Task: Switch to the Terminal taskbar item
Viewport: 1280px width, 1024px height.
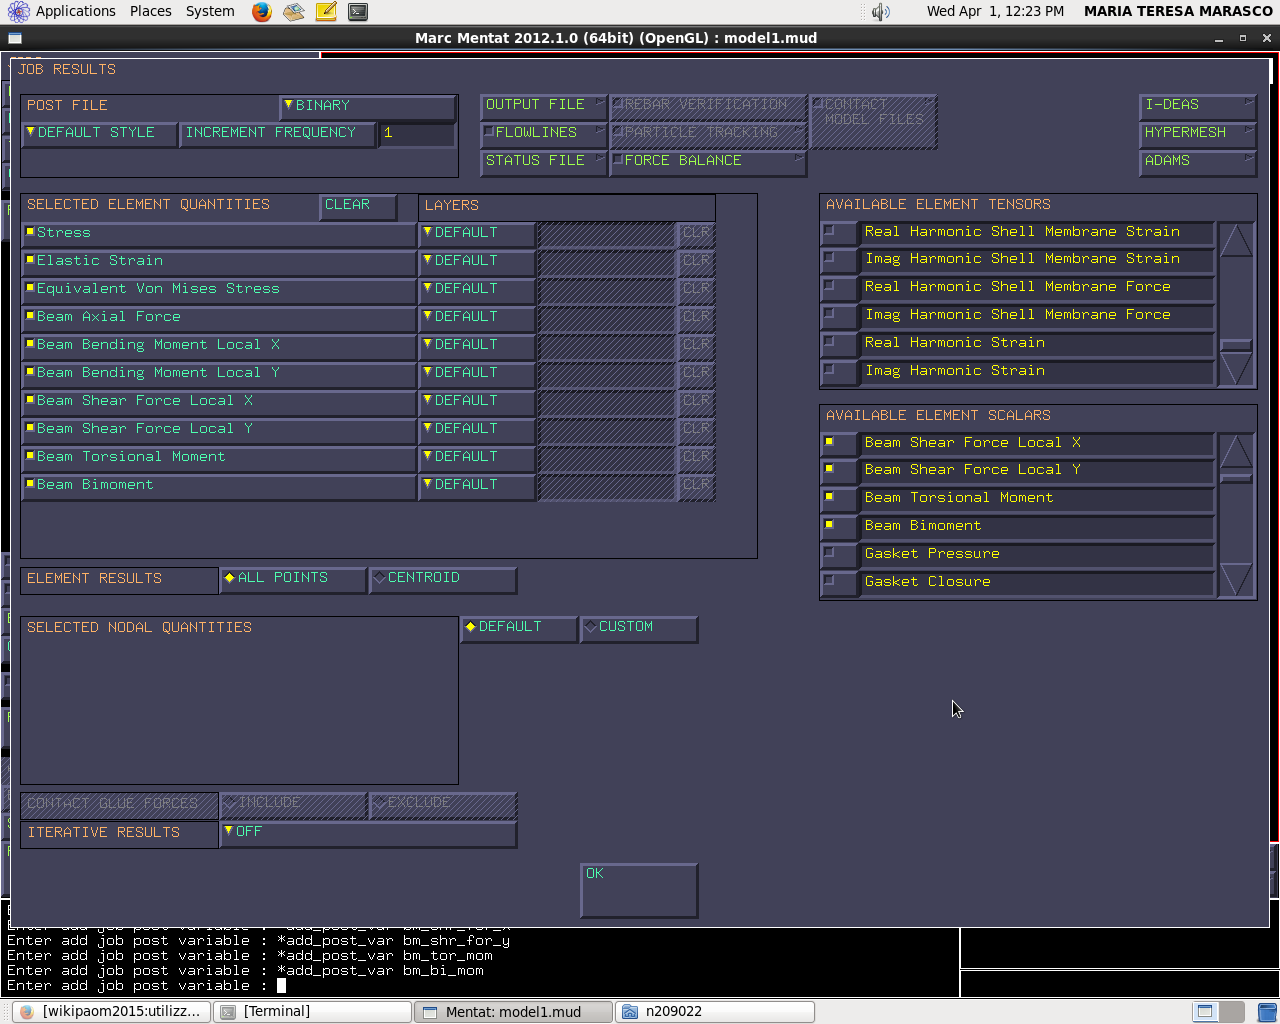Action: pyautogui.click(x=313, y=1012)
